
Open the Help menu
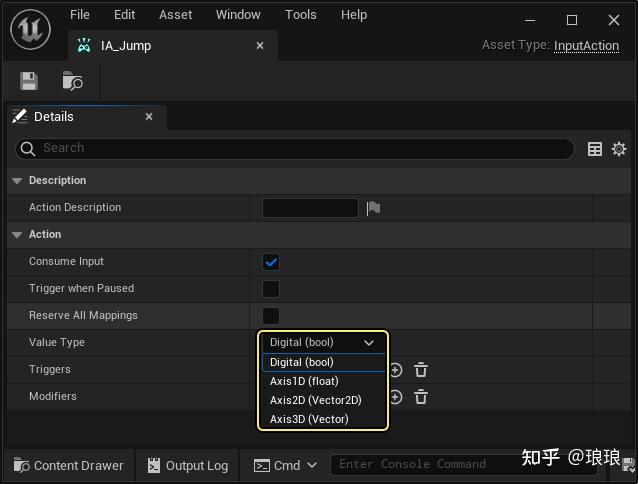[354, 15]
